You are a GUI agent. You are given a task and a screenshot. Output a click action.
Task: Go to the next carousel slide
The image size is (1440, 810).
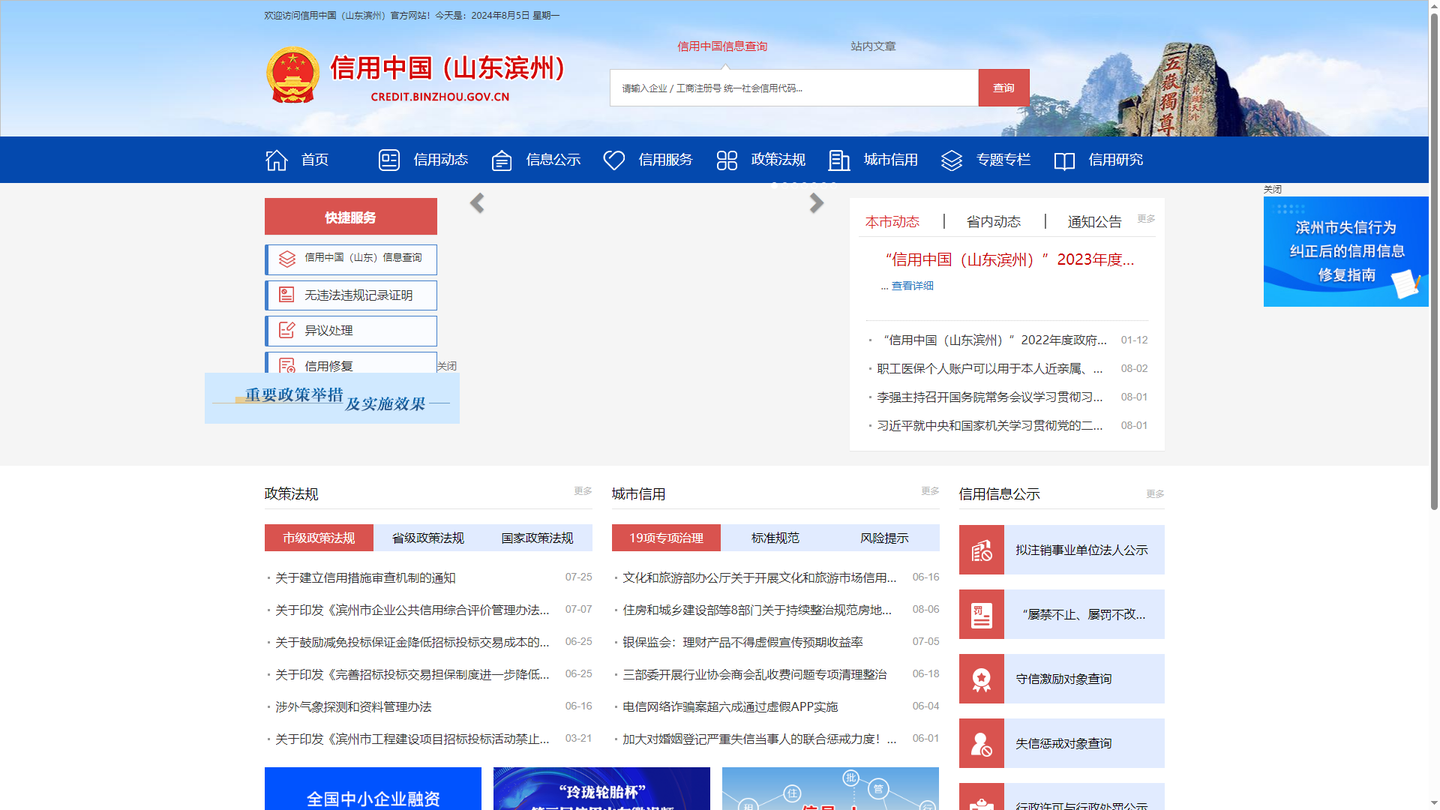[817, 203]
